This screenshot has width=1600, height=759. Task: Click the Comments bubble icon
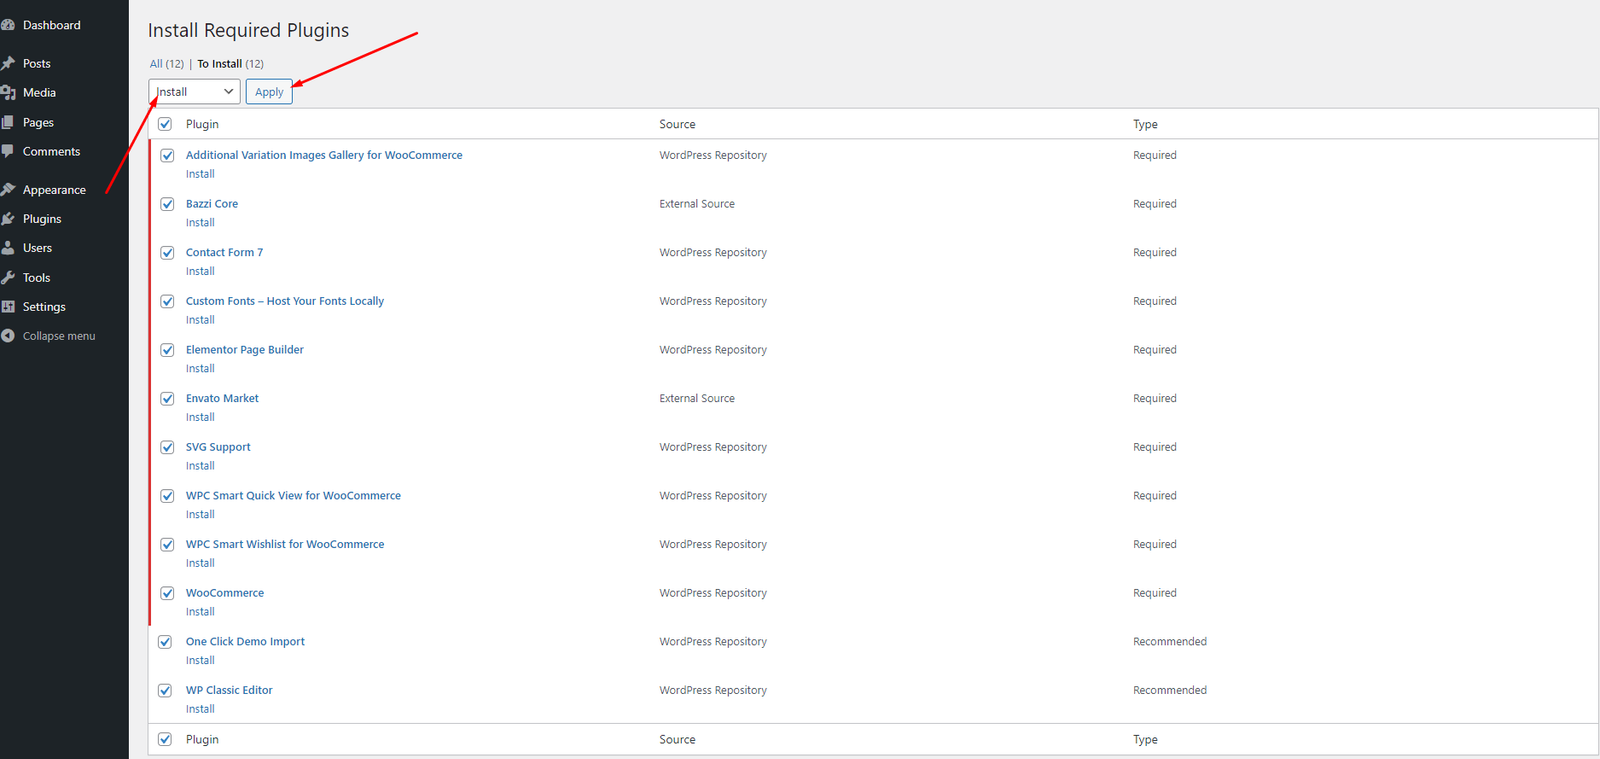click(x=8, y=151)
